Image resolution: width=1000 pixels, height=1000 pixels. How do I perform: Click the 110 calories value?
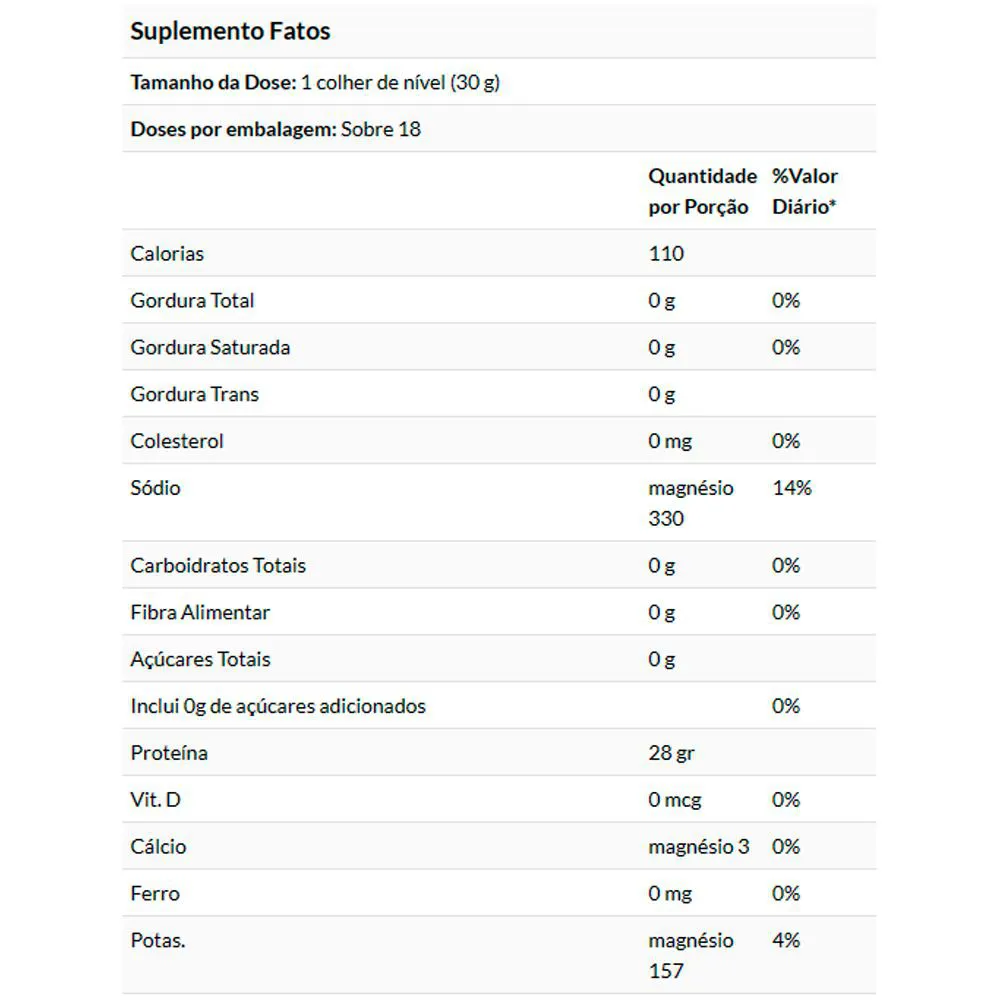coord(666,254)
